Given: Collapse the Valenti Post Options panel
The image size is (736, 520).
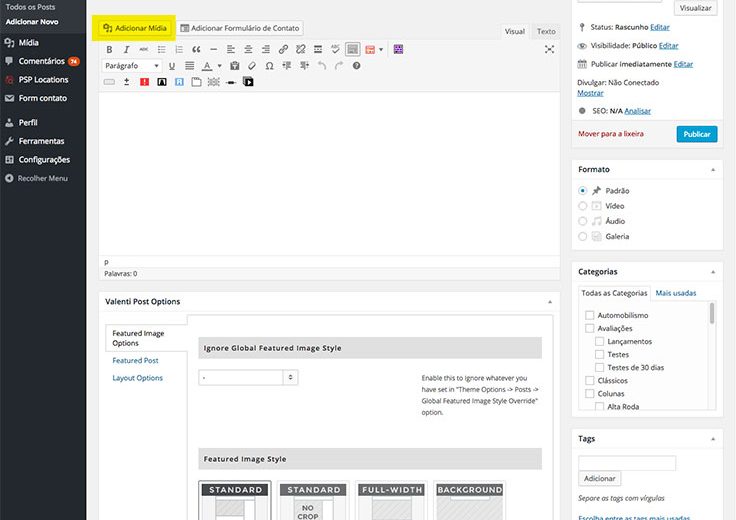Looking at the screenshot, I should coord(548,301).
